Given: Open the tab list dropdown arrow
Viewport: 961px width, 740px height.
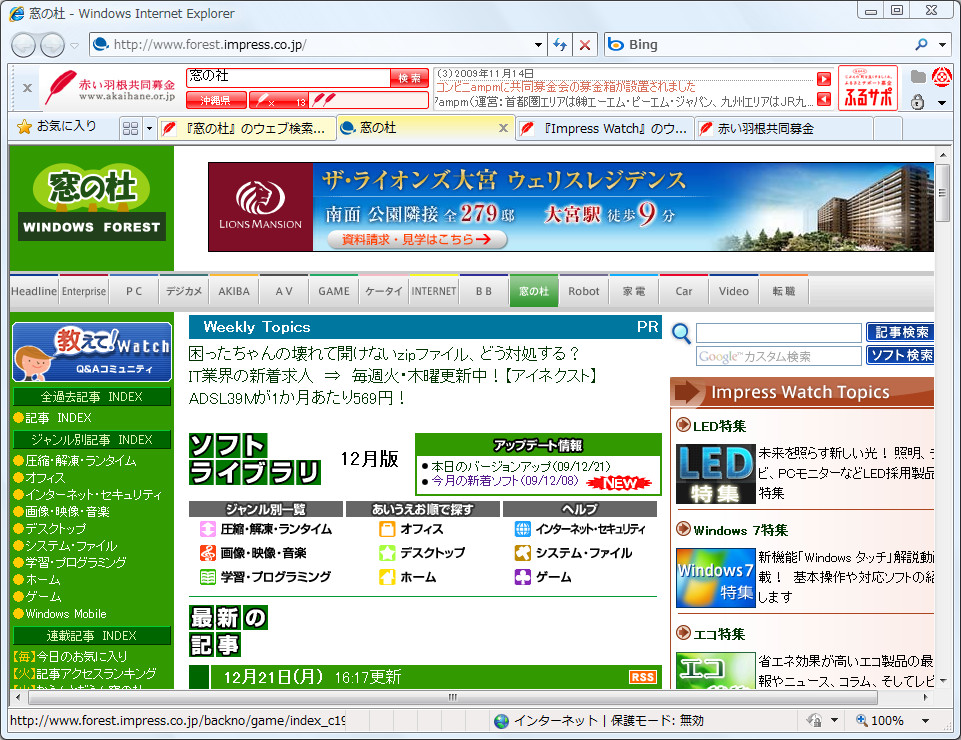Looking at the screenshot, I should [149, 128].
